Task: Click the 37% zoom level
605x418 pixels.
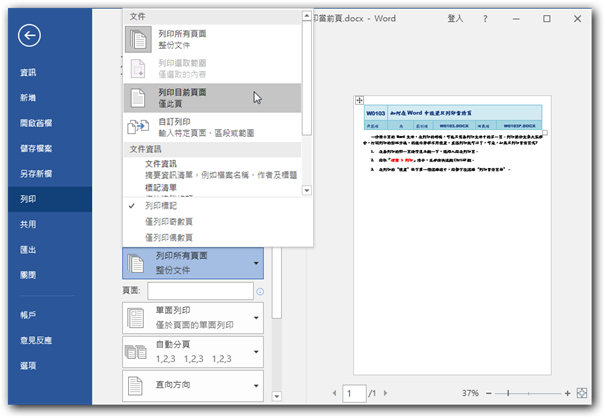Action: coord(470,393)
